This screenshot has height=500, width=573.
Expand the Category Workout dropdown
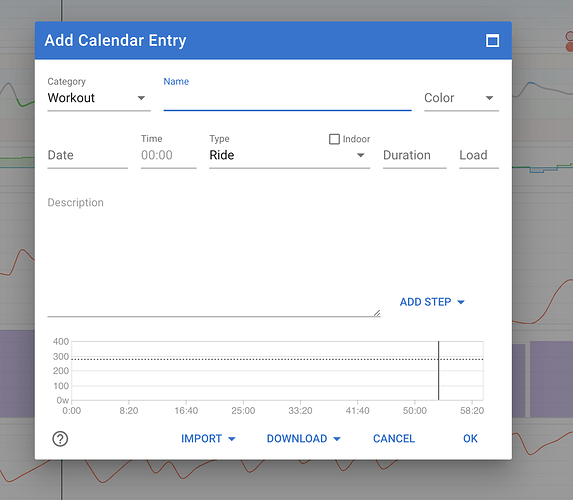[99, 98]
